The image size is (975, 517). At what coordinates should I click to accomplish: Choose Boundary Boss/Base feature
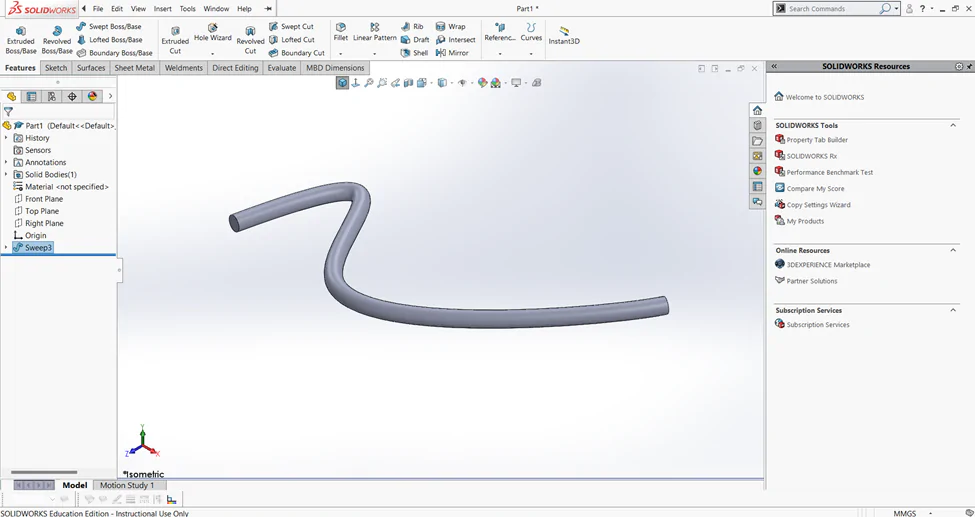pyautogui.click(x=114, y=53)
